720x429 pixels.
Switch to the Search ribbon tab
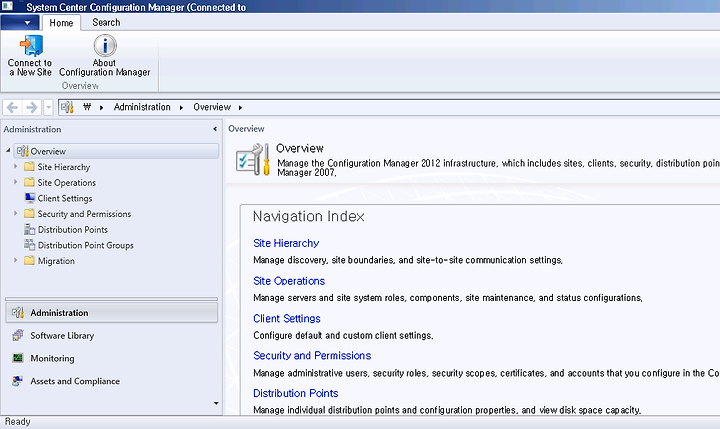pyautogui.click(x=106, y=23)
